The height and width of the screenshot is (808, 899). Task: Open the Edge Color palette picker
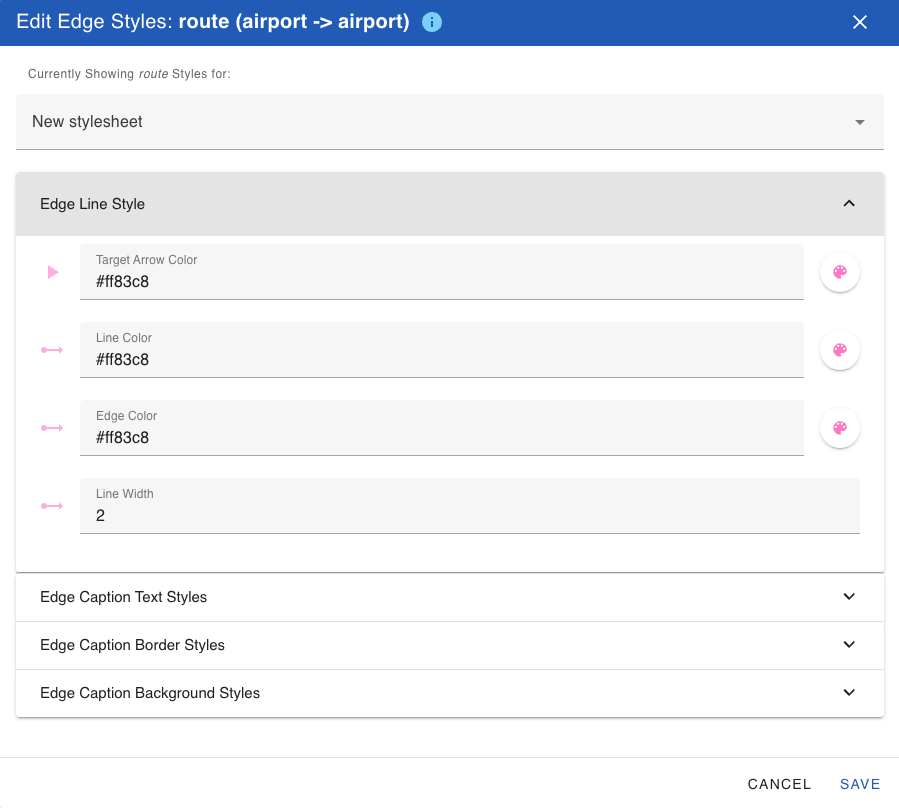839,427
